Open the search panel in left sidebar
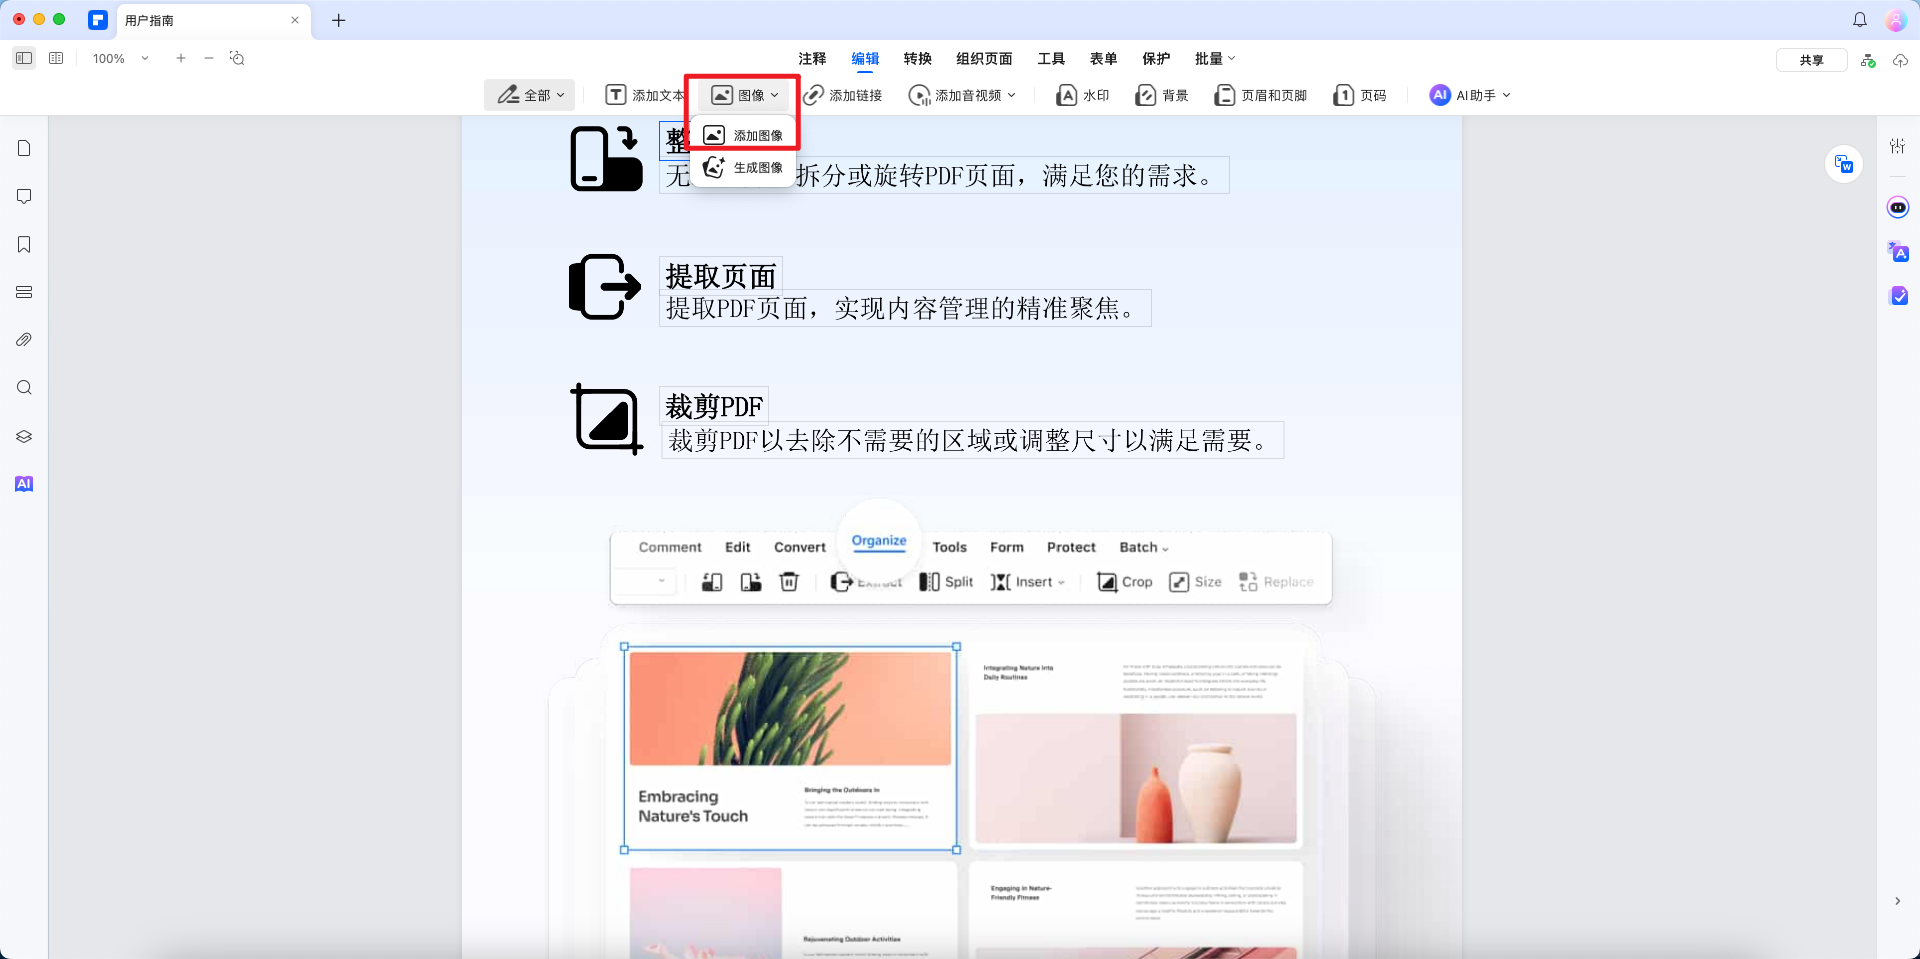The image size is (1920, 959). (x=23, y=388)
